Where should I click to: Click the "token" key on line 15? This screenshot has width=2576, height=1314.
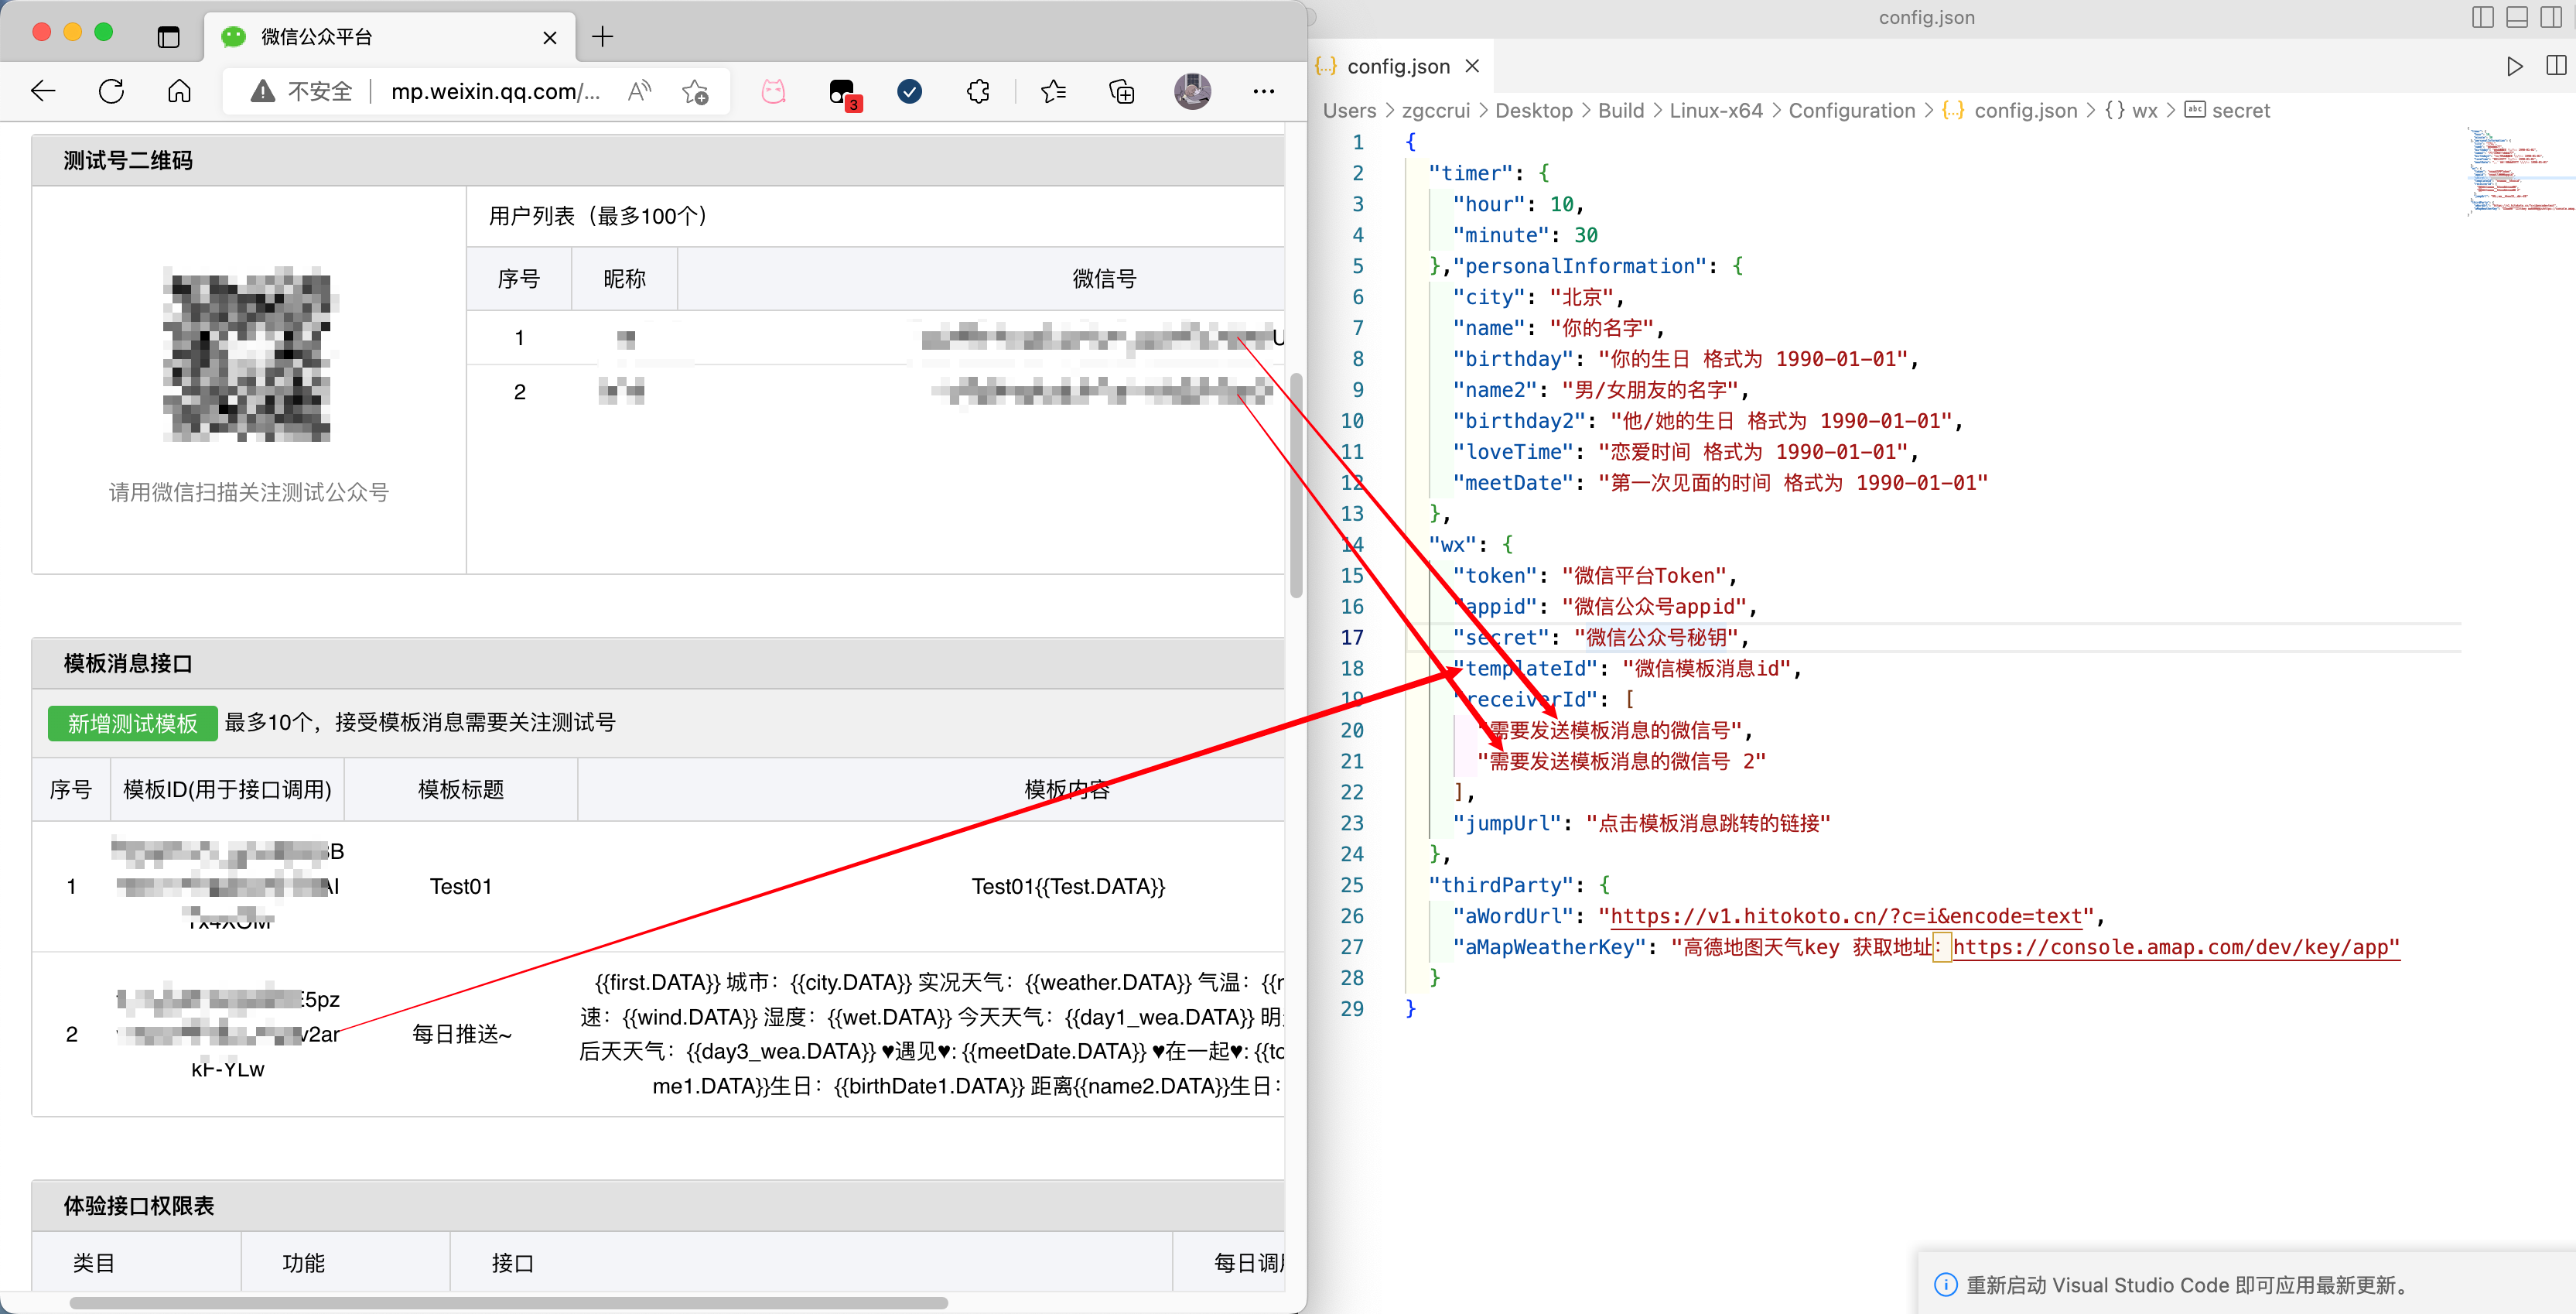1495,576
